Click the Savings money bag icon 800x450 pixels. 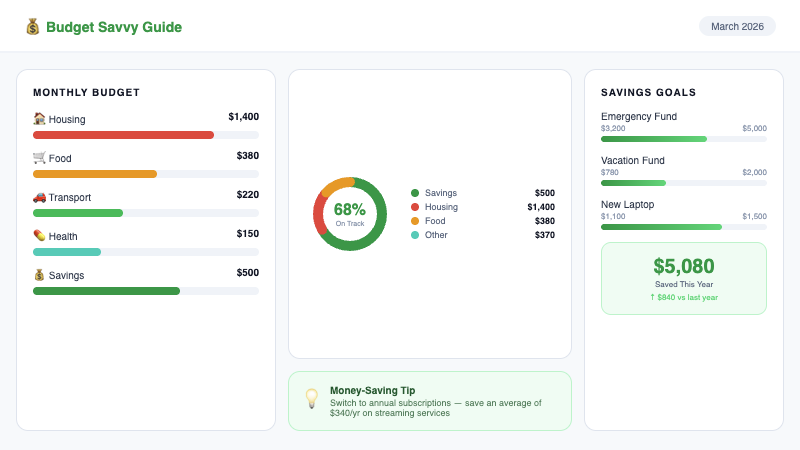(39, 275)
